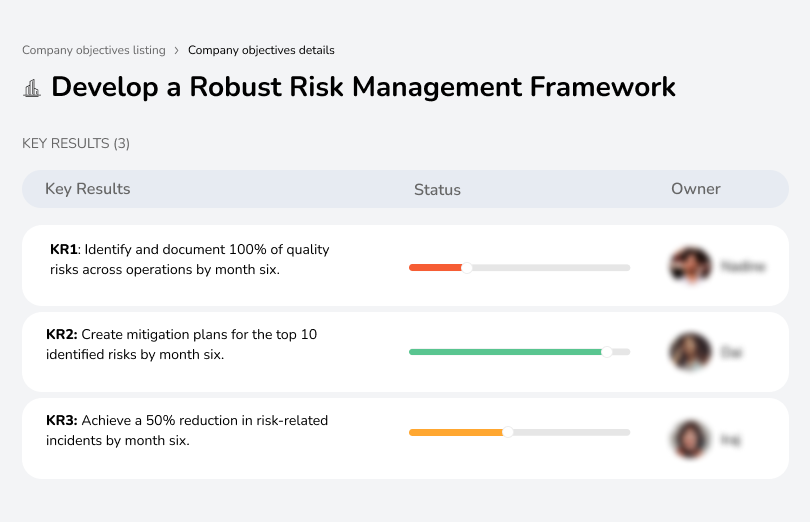Click the Owner column header
The width and height of the screenshot is (810, 522).
click(696, 189)
